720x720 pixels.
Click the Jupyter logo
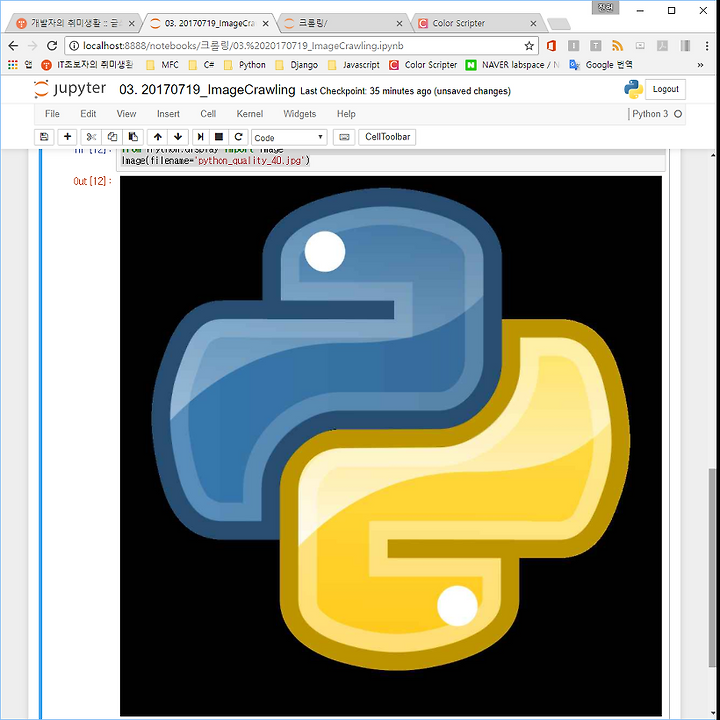[x=70, y=89]
